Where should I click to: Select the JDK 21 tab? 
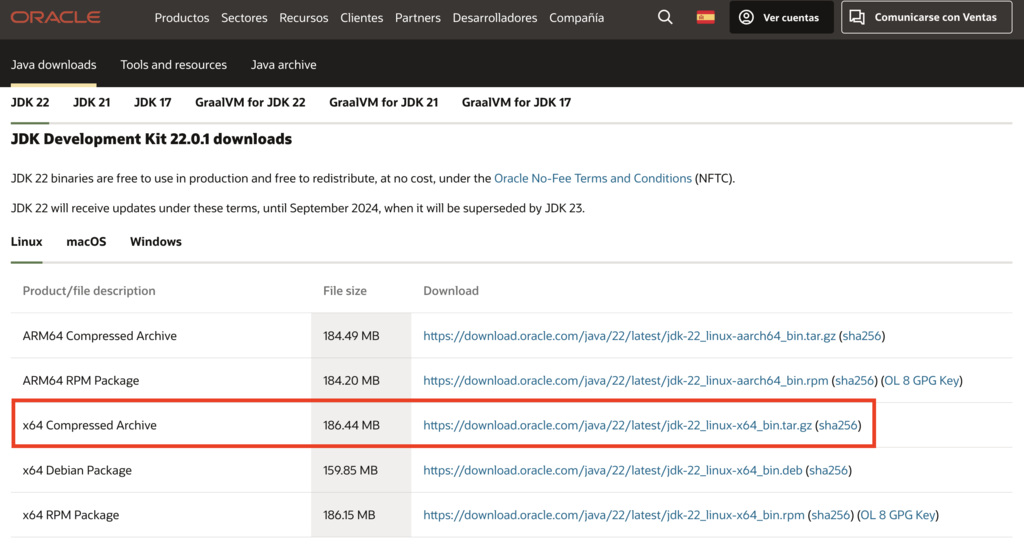tap(91, 102)
